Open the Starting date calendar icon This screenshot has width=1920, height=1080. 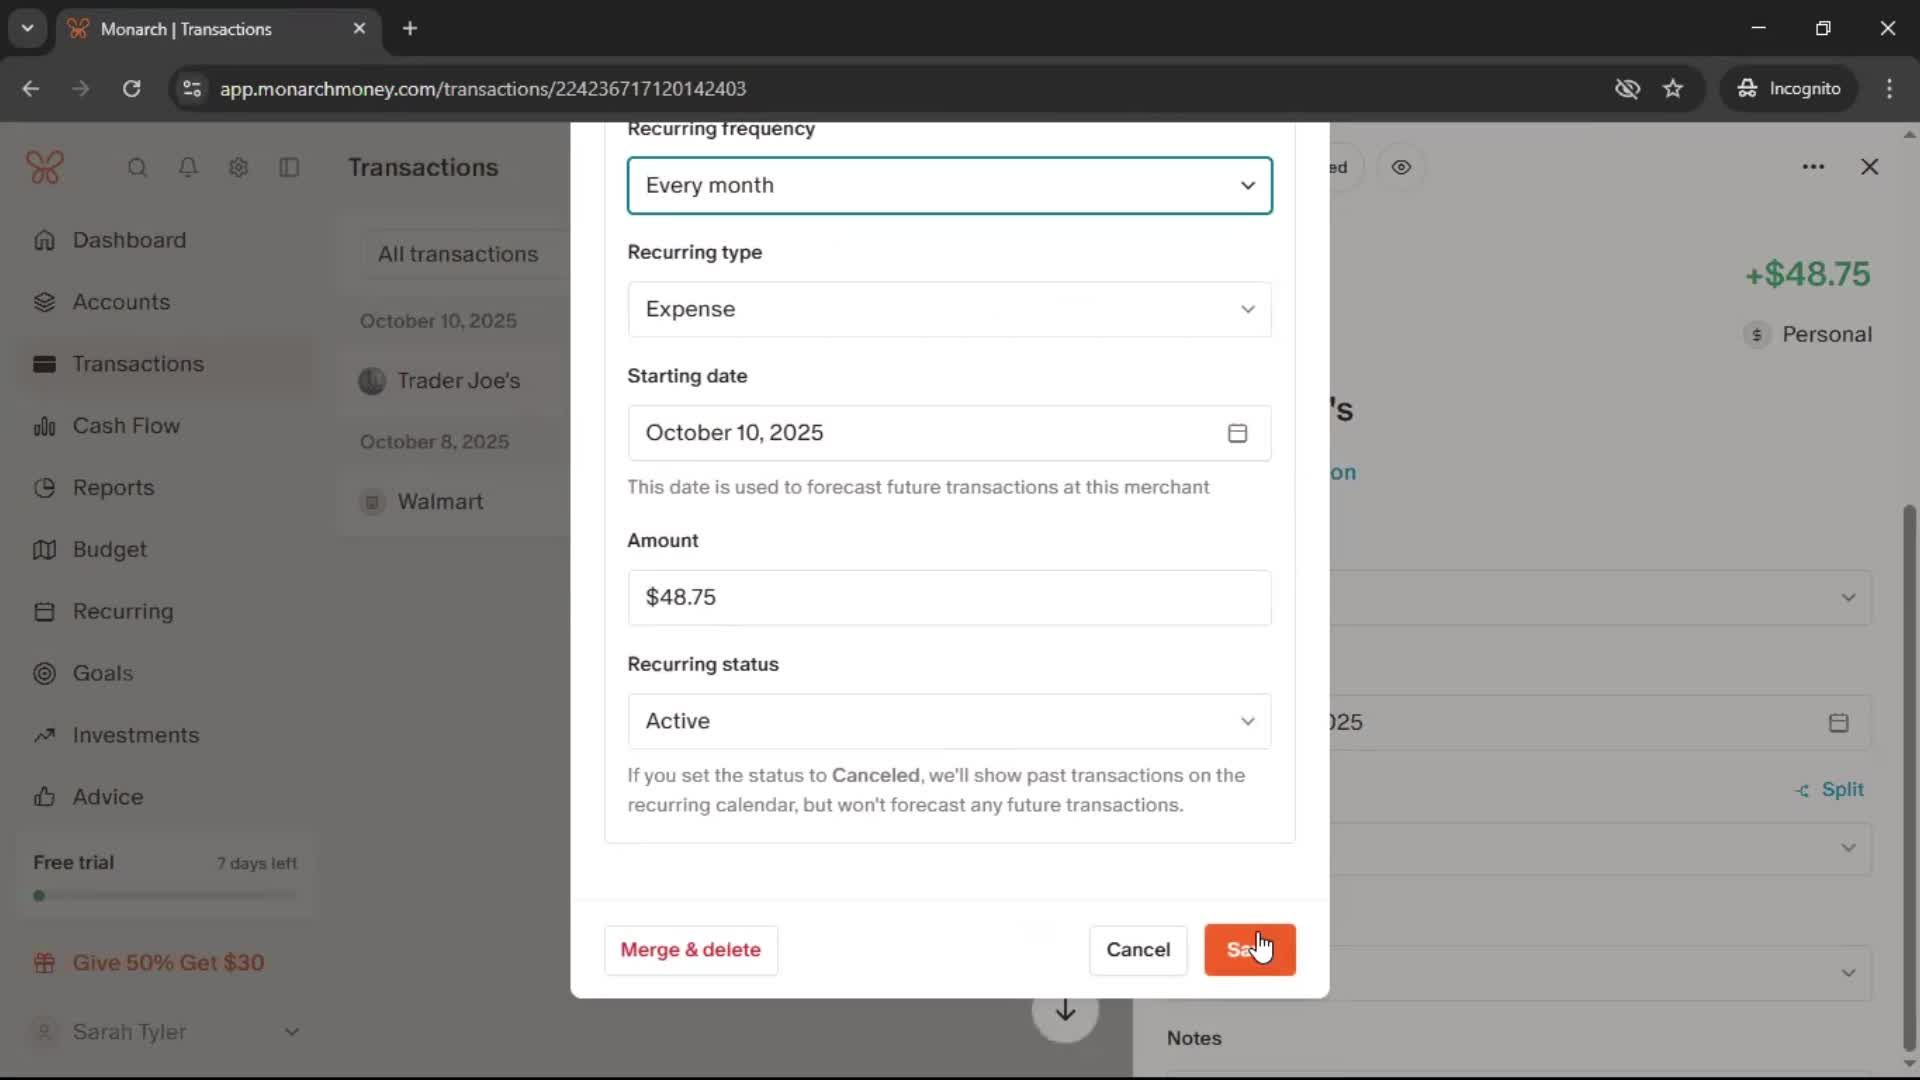1237,433
